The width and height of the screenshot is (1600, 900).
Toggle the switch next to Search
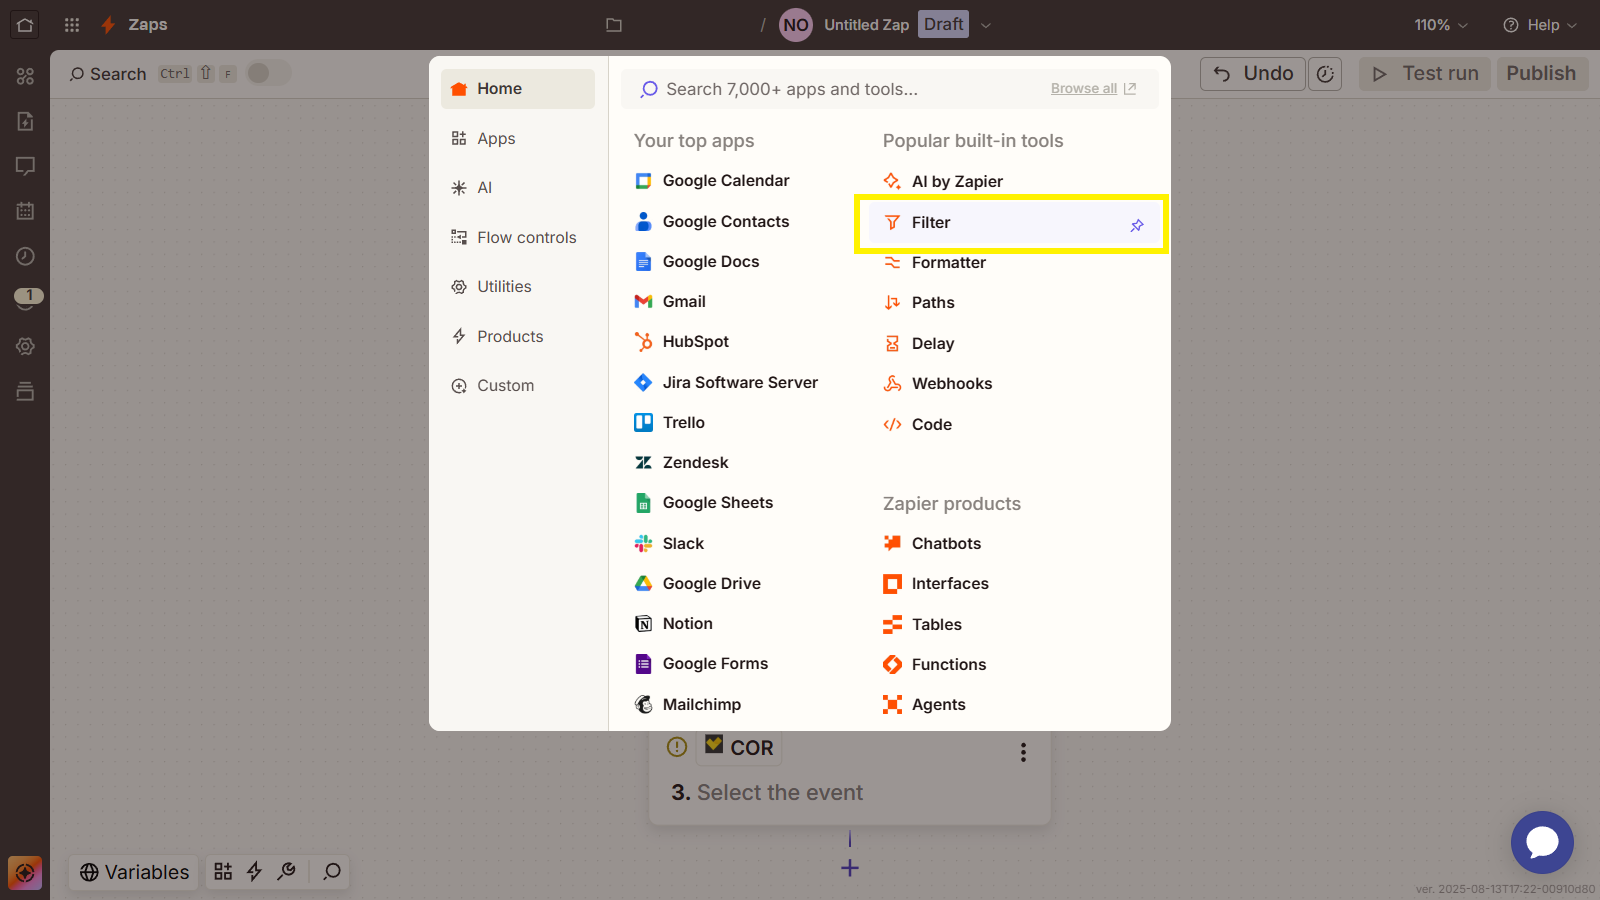268,73
